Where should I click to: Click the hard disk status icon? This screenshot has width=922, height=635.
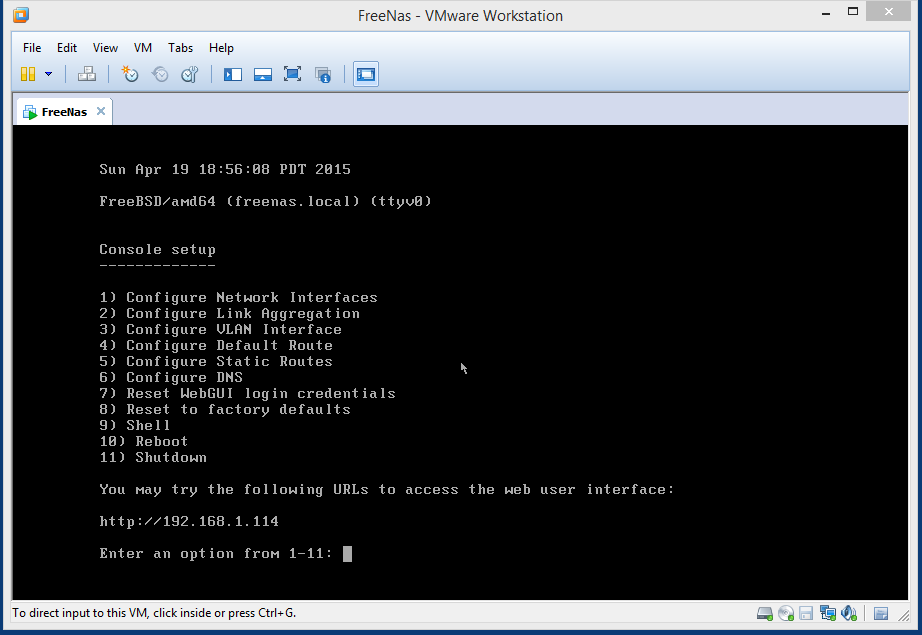tap(764, 614)
